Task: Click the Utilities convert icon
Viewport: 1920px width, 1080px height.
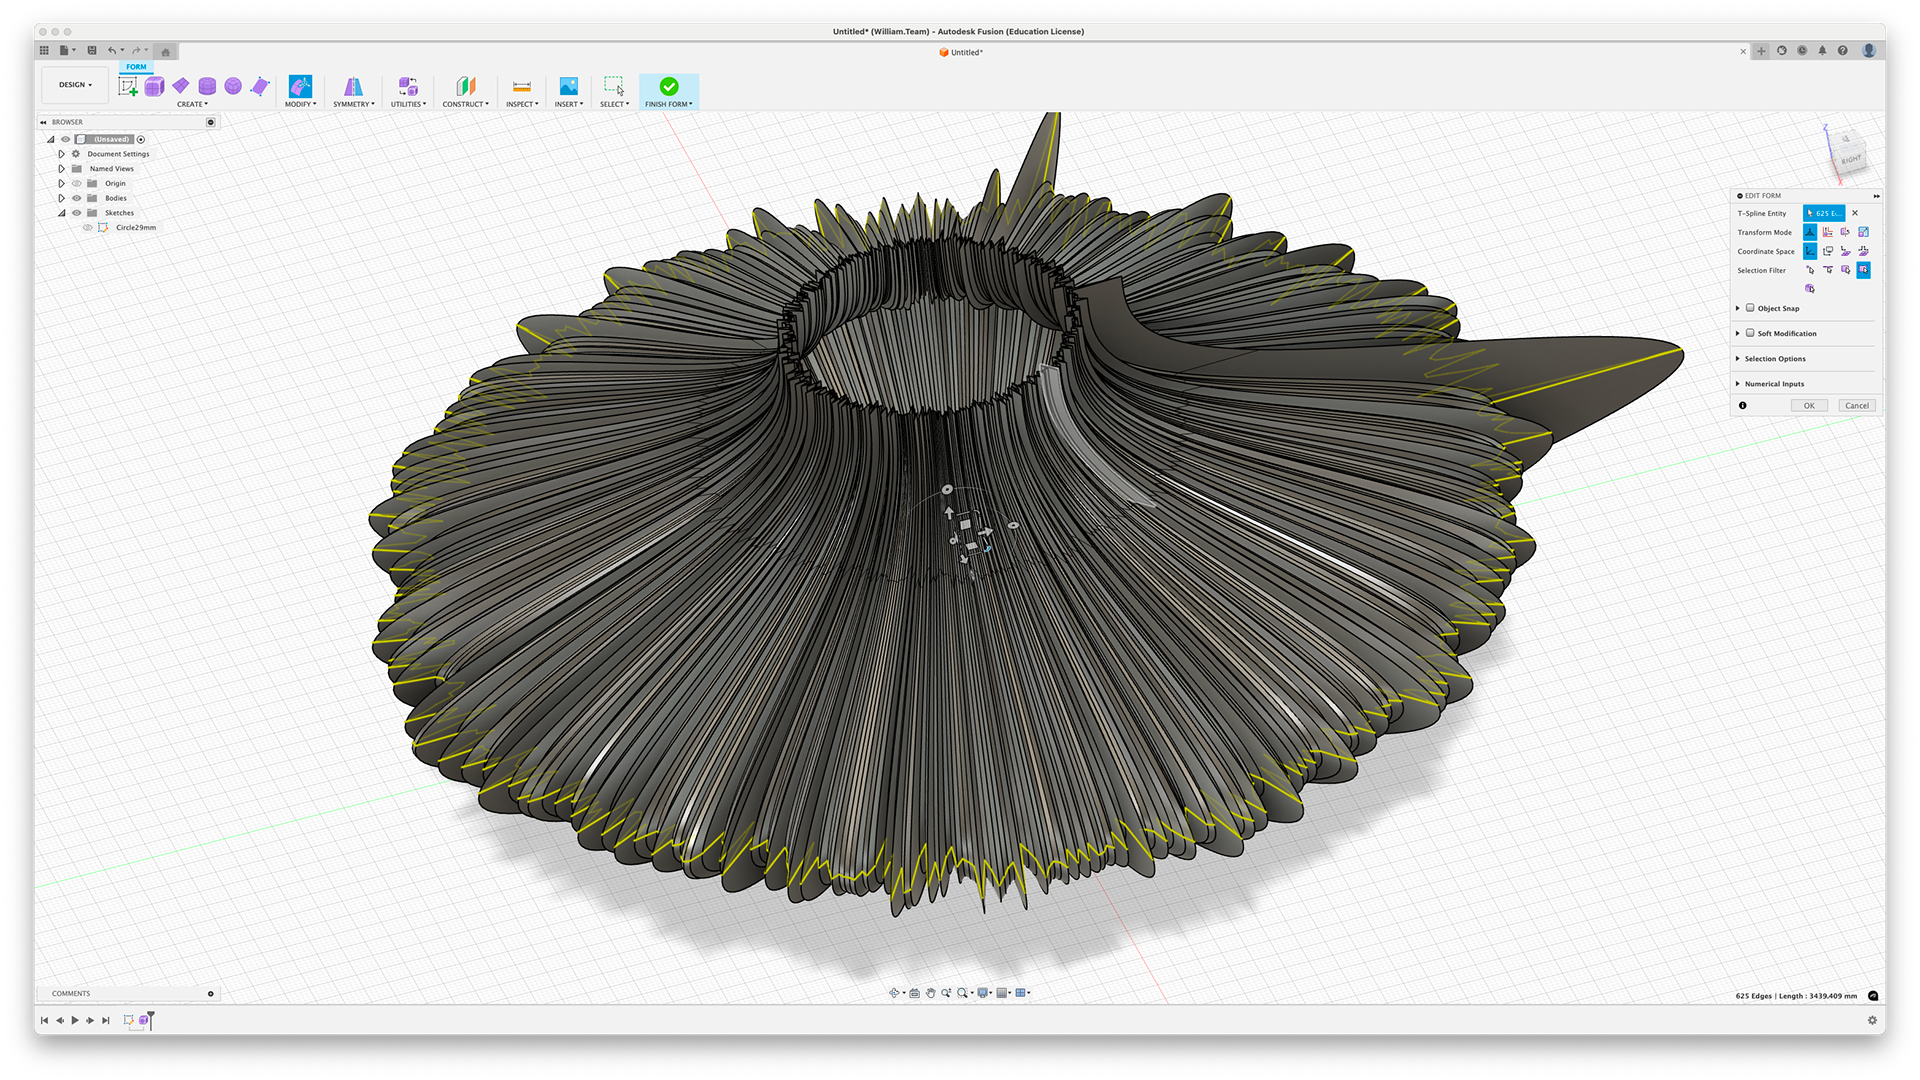Action: 408,87
